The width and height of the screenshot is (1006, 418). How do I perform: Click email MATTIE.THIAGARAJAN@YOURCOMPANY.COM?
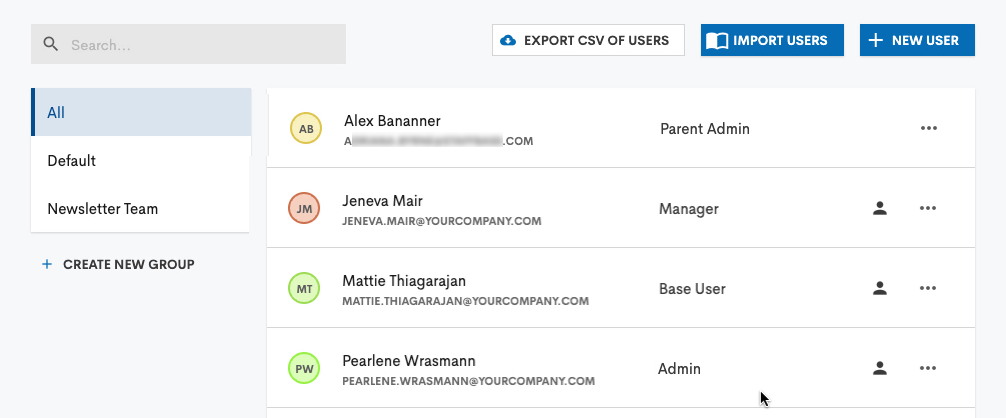coord(466,301)
